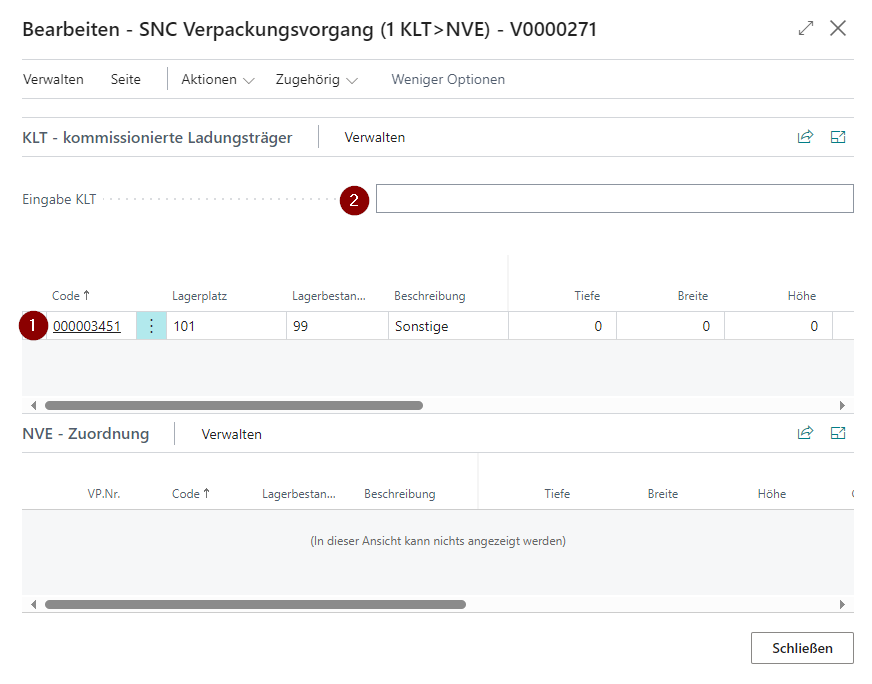This screenshot has width=872, height=684.
Task: Open the Aktionen dropdown menu
Action: click(x=217, y=80)
